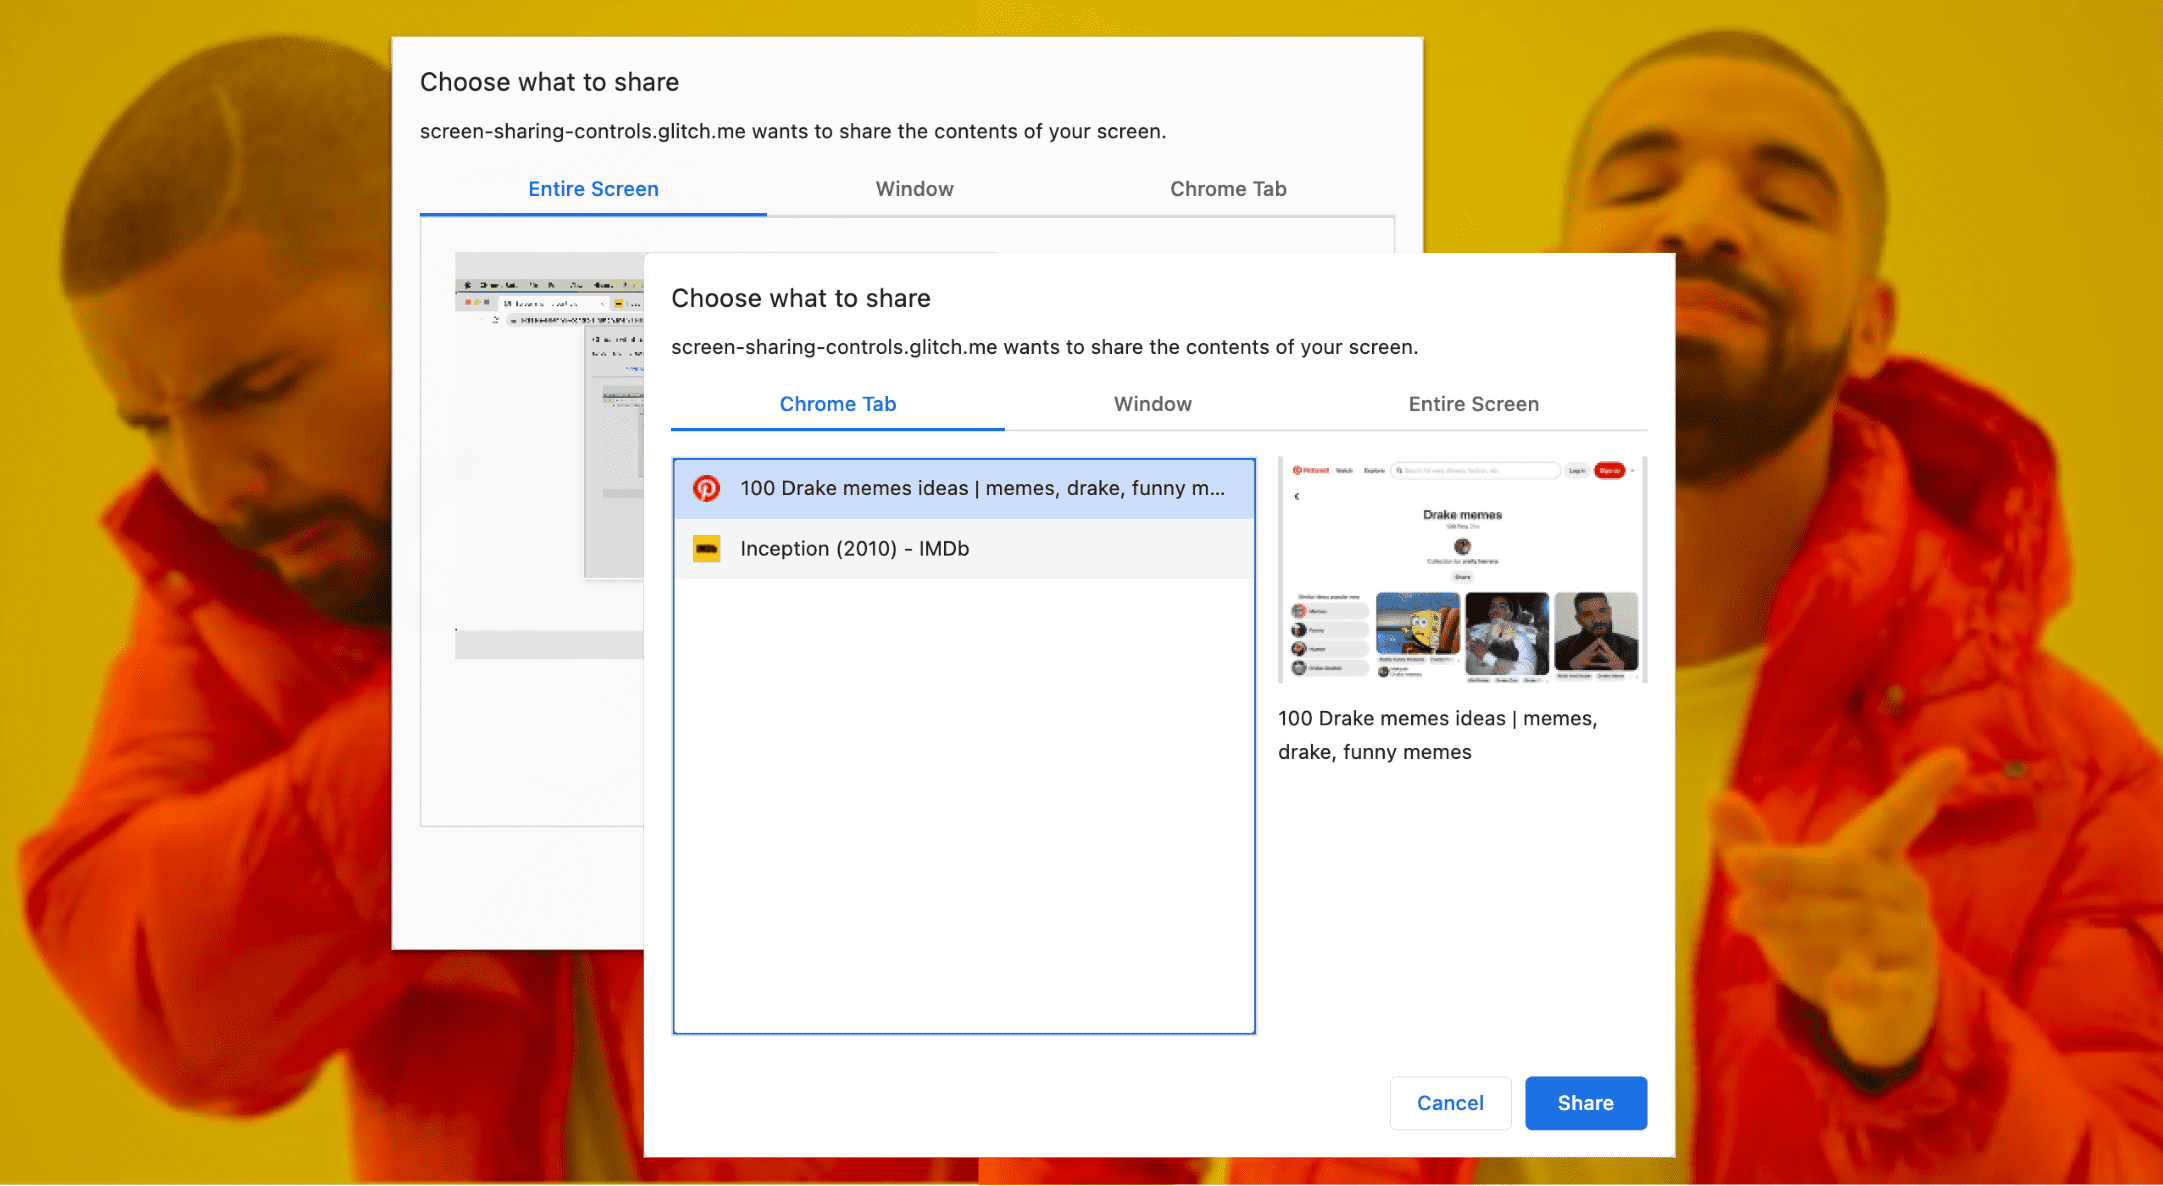Switch to Chrome Tab in outer dialog

(1230, 187)
